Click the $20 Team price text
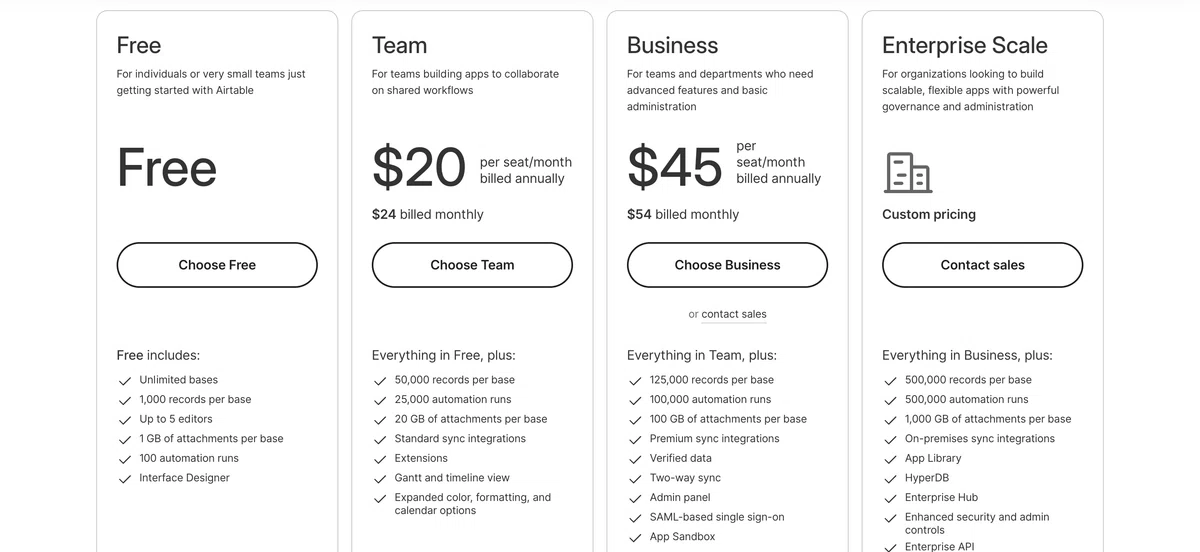Screen dimensions: 1200x552 tap(419, 167)
